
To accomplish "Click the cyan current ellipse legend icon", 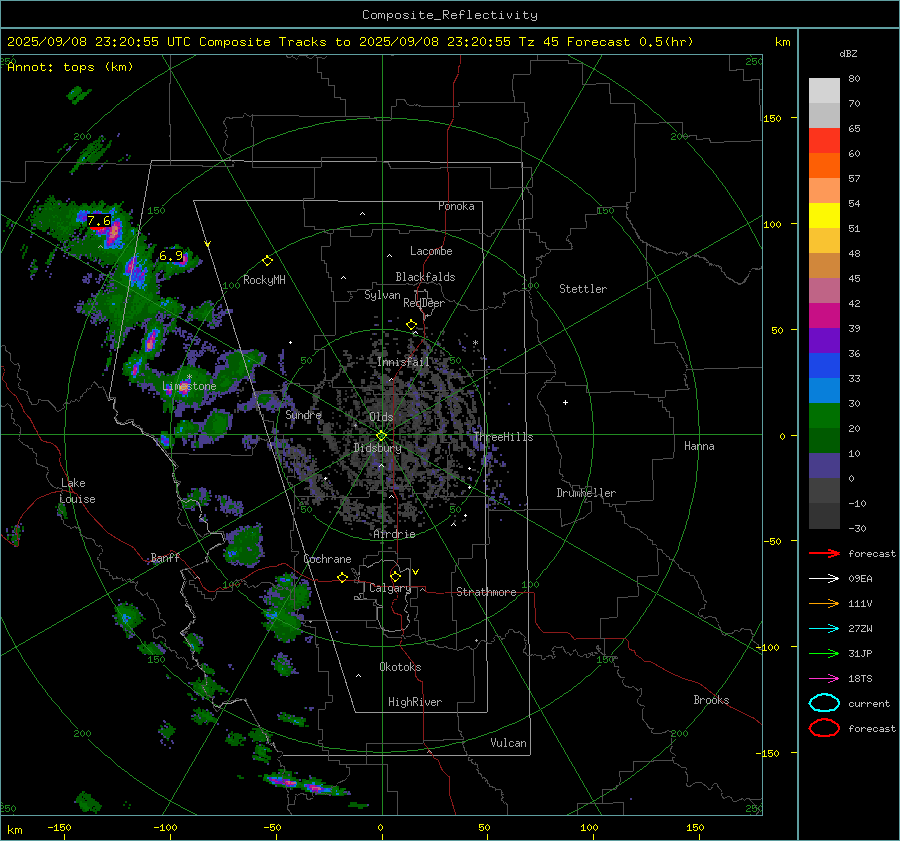I will pyautogui.click(x=824, y=703).
